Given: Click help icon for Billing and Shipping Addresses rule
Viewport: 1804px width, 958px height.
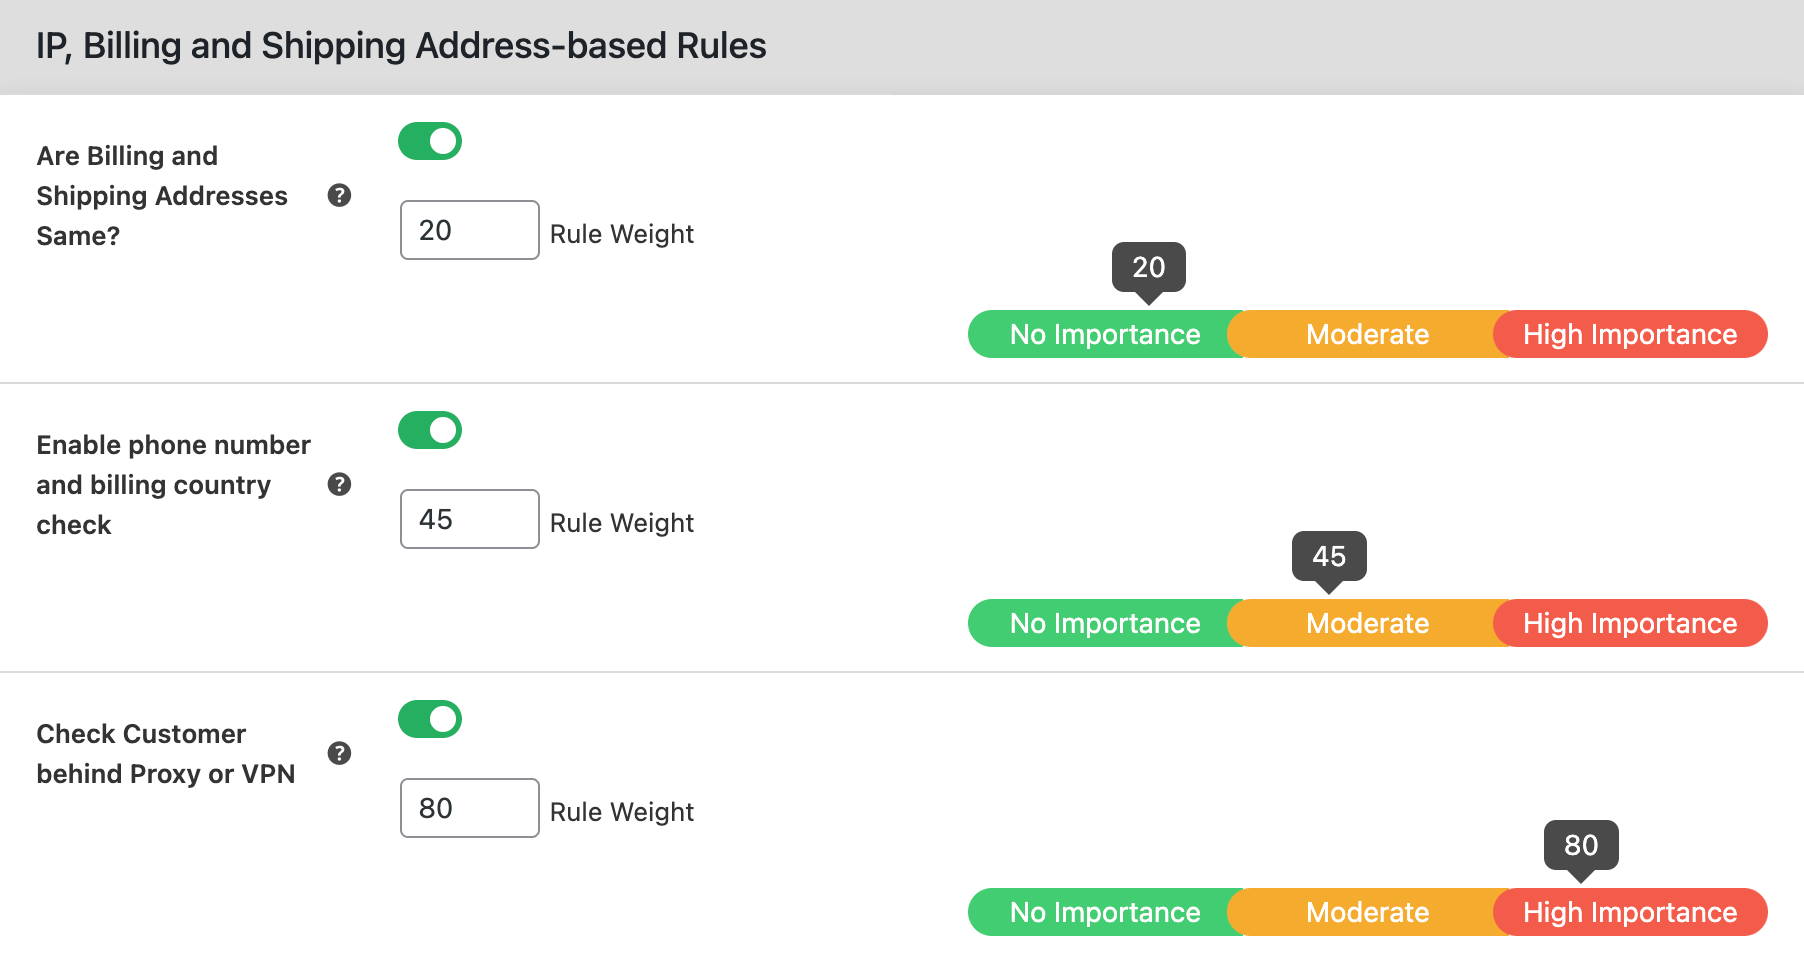Looking at the screenshot, I should [339, 195].
